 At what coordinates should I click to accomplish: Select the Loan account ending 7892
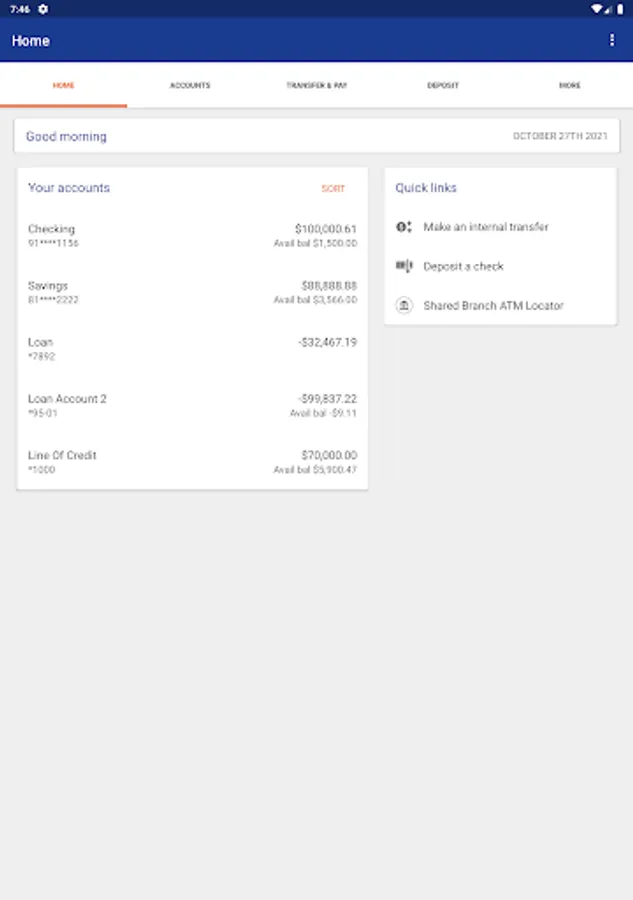pyautogui.click(x=192, y=348)
